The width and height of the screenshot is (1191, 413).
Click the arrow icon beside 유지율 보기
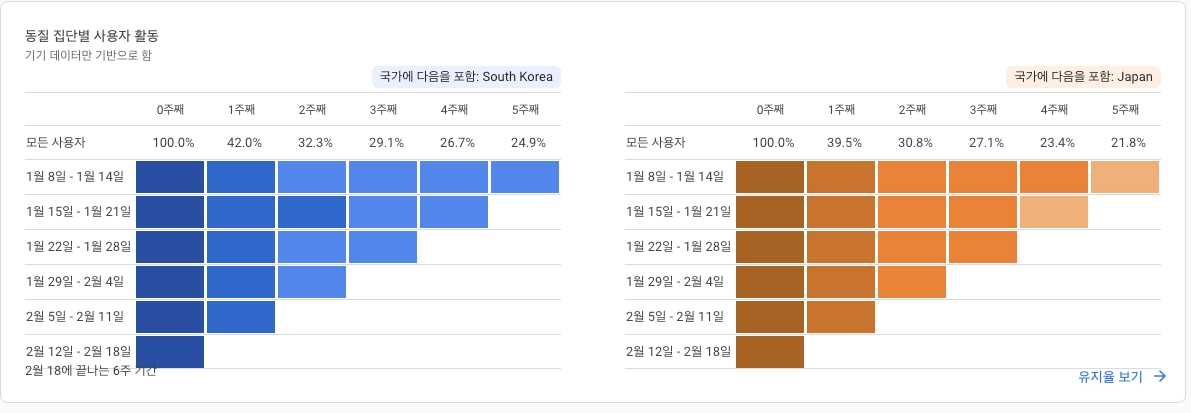click(x=1158, y=377)
